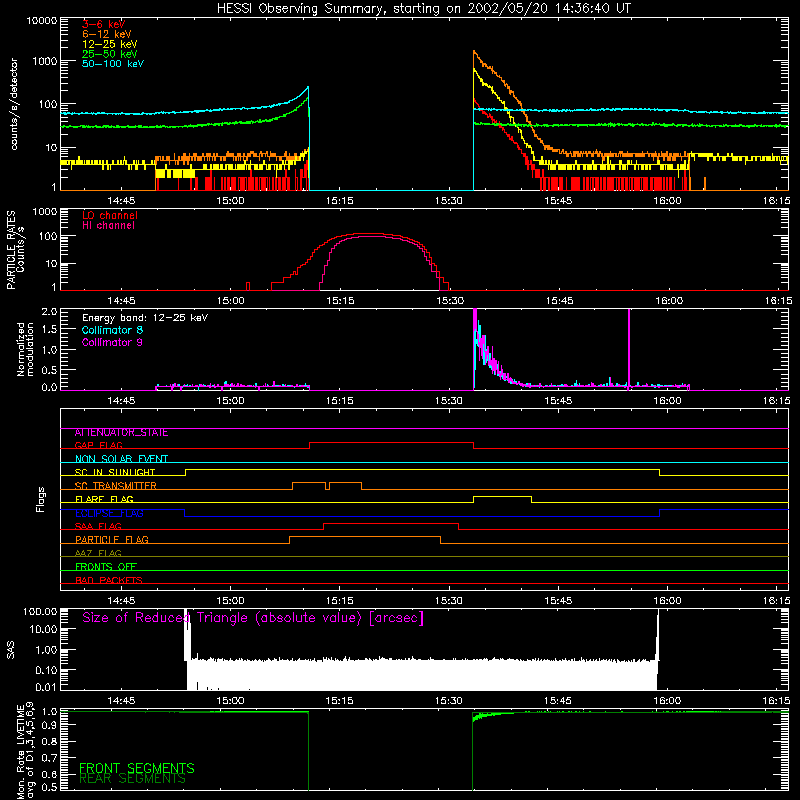The image size is (800, 800).
Task: Click the counts/s/detector axis title
Action: 14,104
